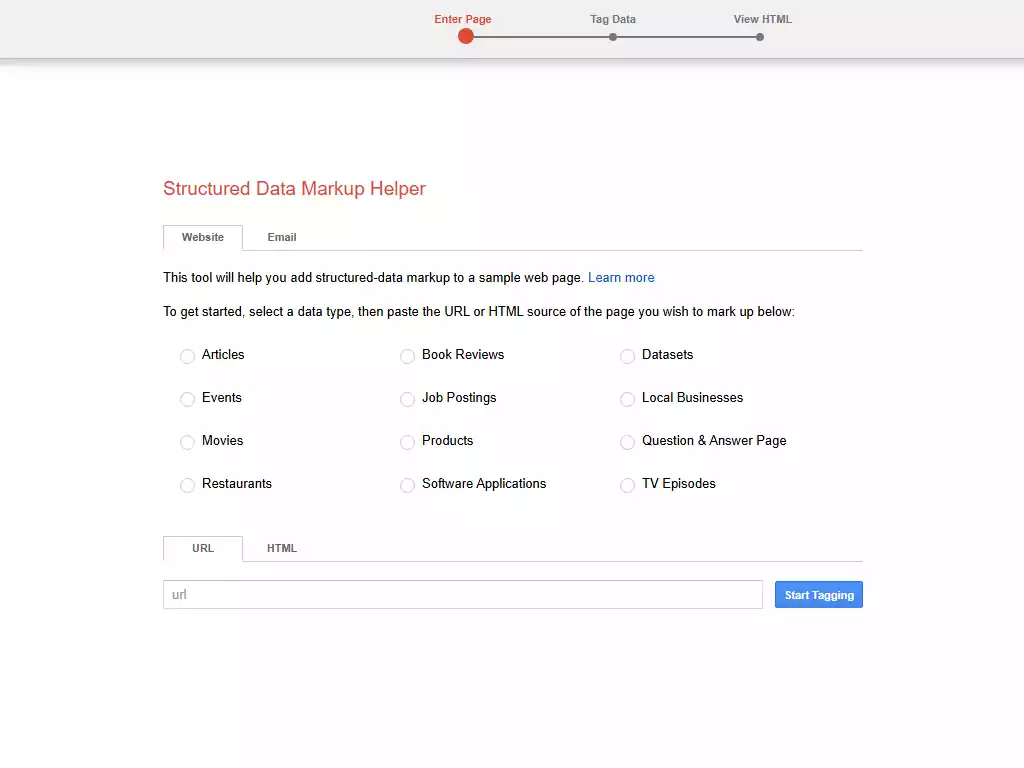1024x768 pixels.
Task: Select the Products data type
Action: click(x=407, y=443)
